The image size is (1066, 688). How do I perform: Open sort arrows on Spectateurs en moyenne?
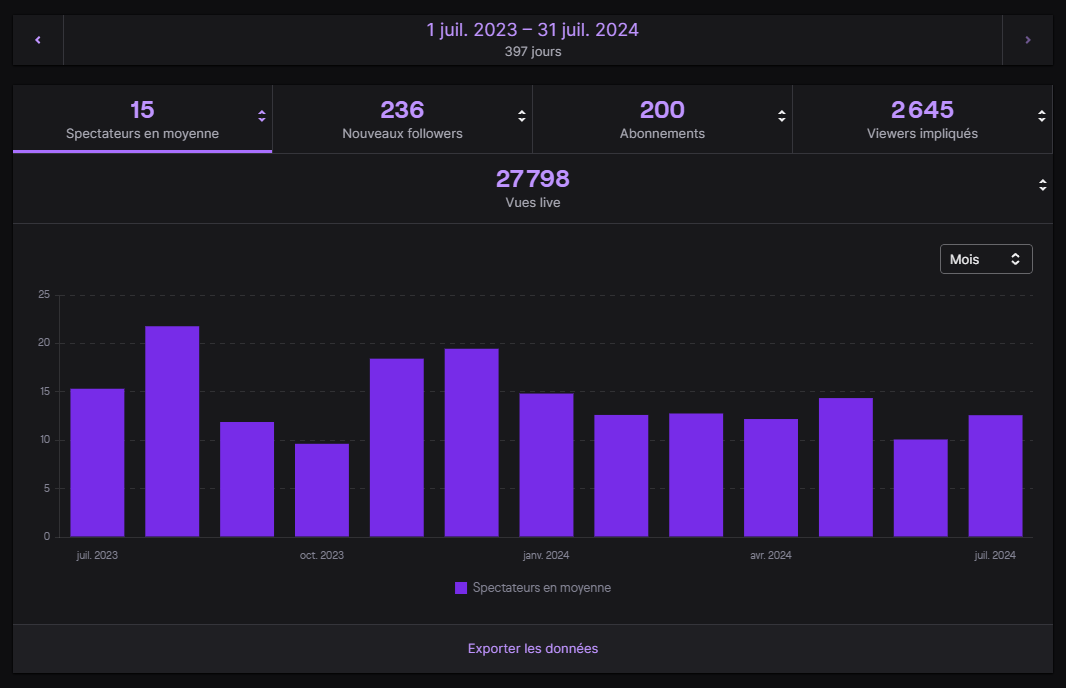262,116
